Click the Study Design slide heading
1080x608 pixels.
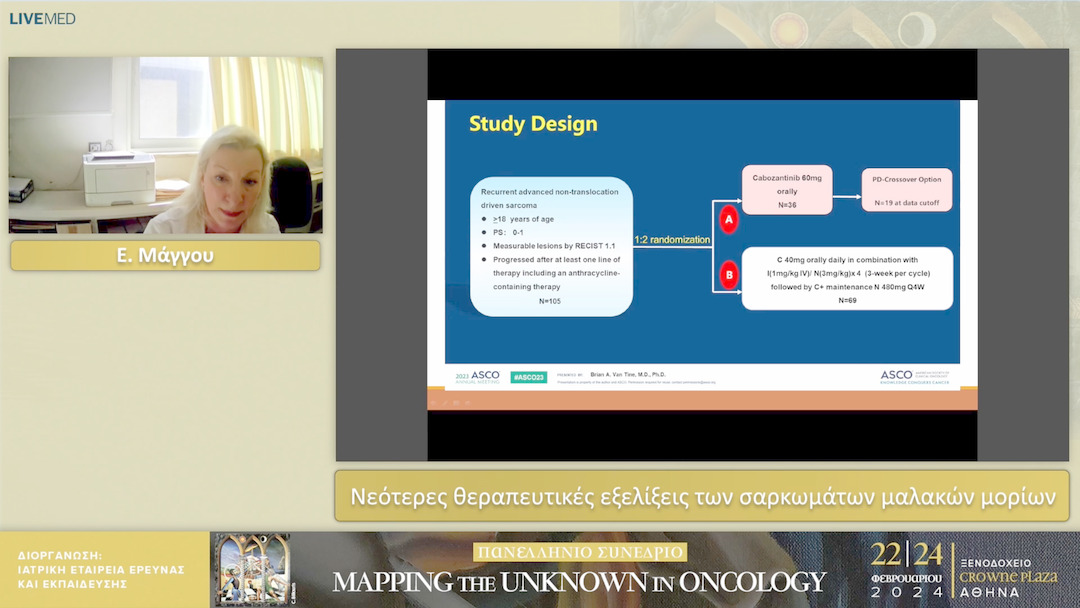pos(533,124)
